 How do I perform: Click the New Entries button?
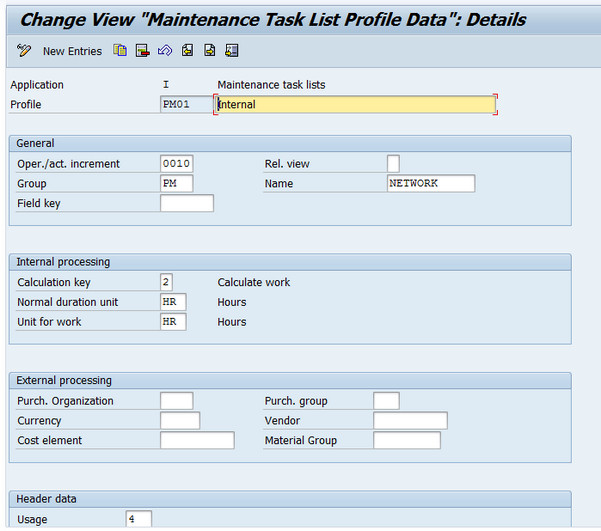click(x=72, y=51)
